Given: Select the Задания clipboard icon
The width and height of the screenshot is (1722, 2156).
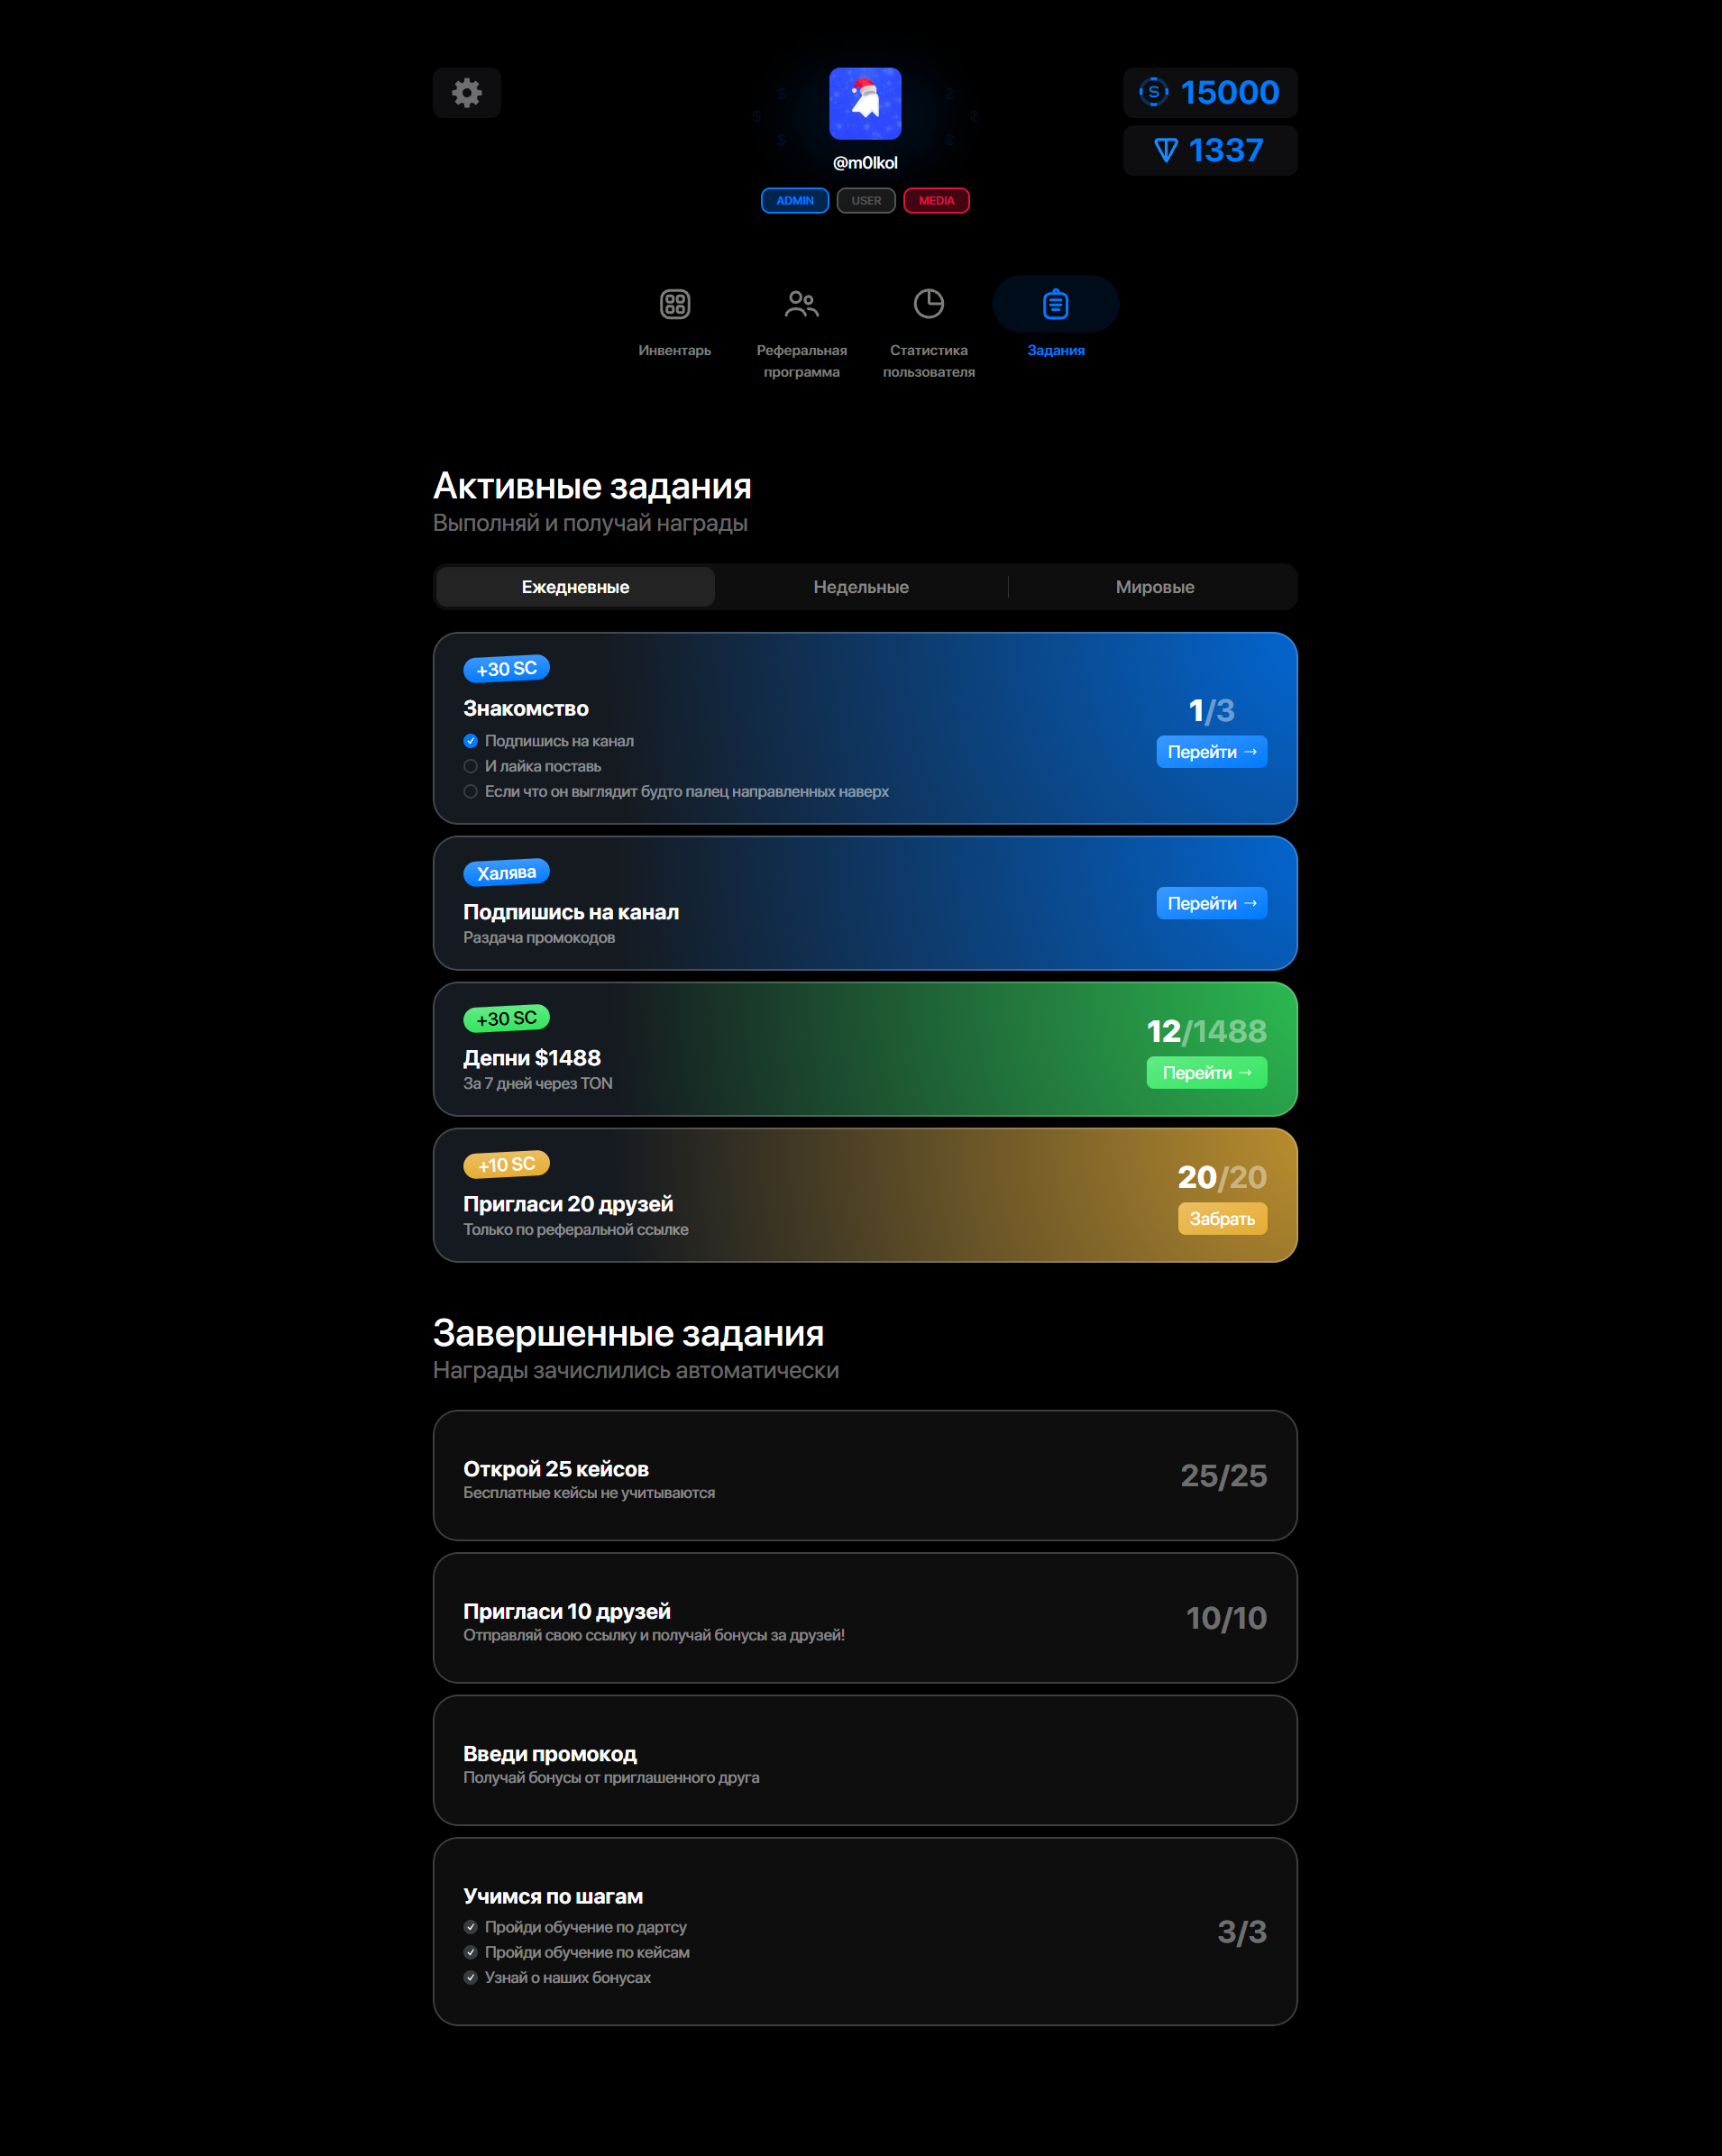Looking at the screenshot, I should point(1056,304).
